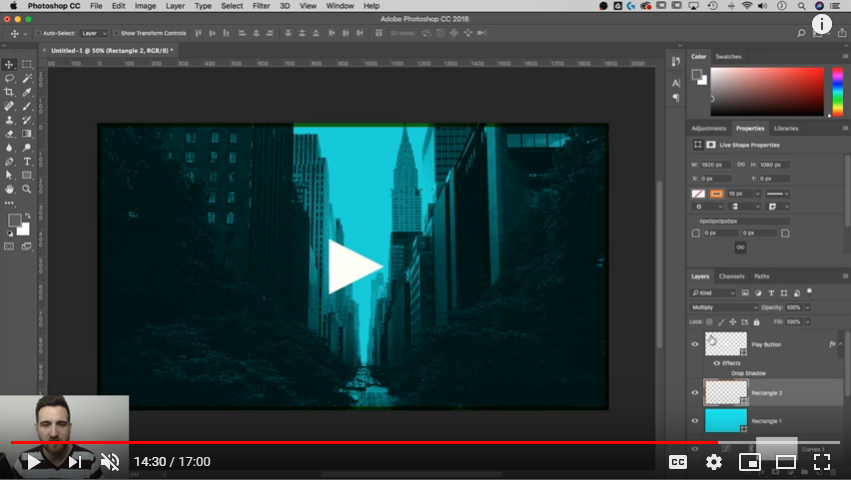This screenshot has width=851, height=480.
Task: Open the miniplayer
Action: (750, 462)
